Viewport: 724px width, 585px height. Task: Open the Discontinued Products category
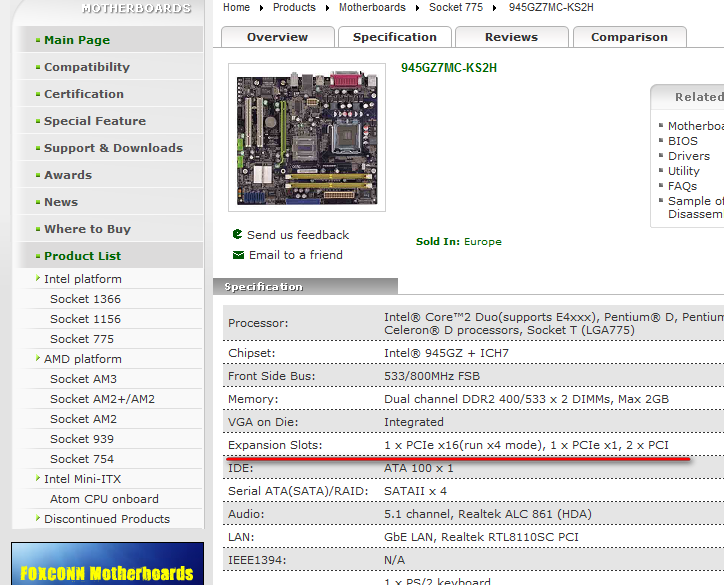point(107,519)
